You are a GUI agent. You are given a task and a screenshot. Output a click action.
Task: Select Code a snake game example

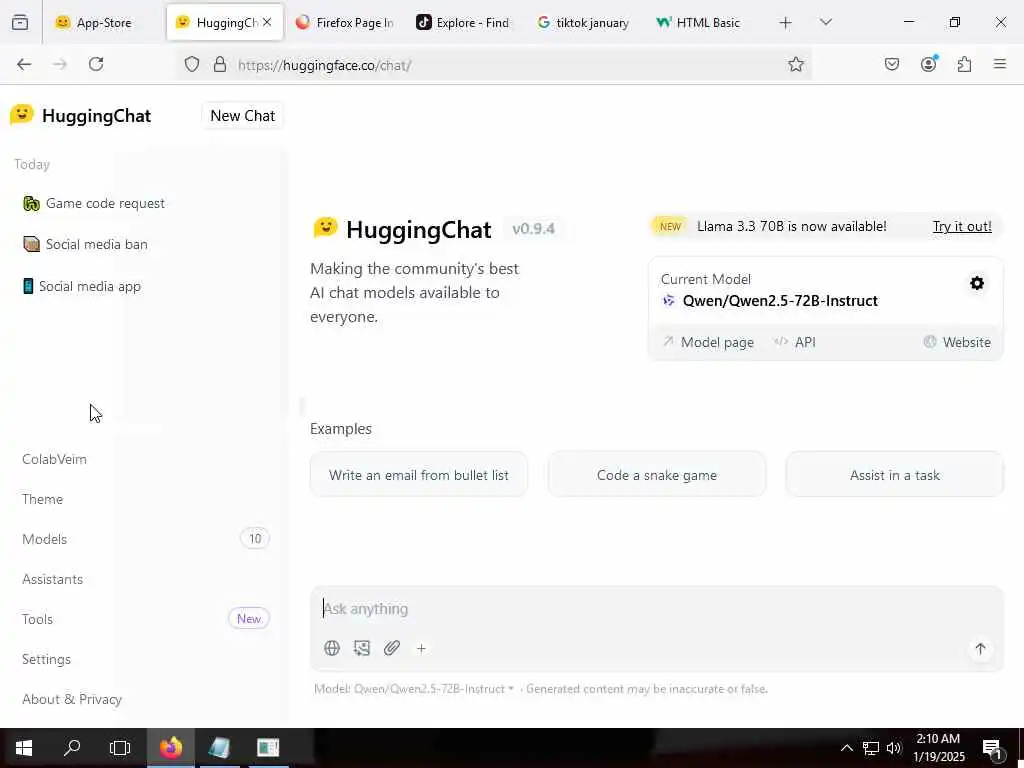click(x=656, y=475)
